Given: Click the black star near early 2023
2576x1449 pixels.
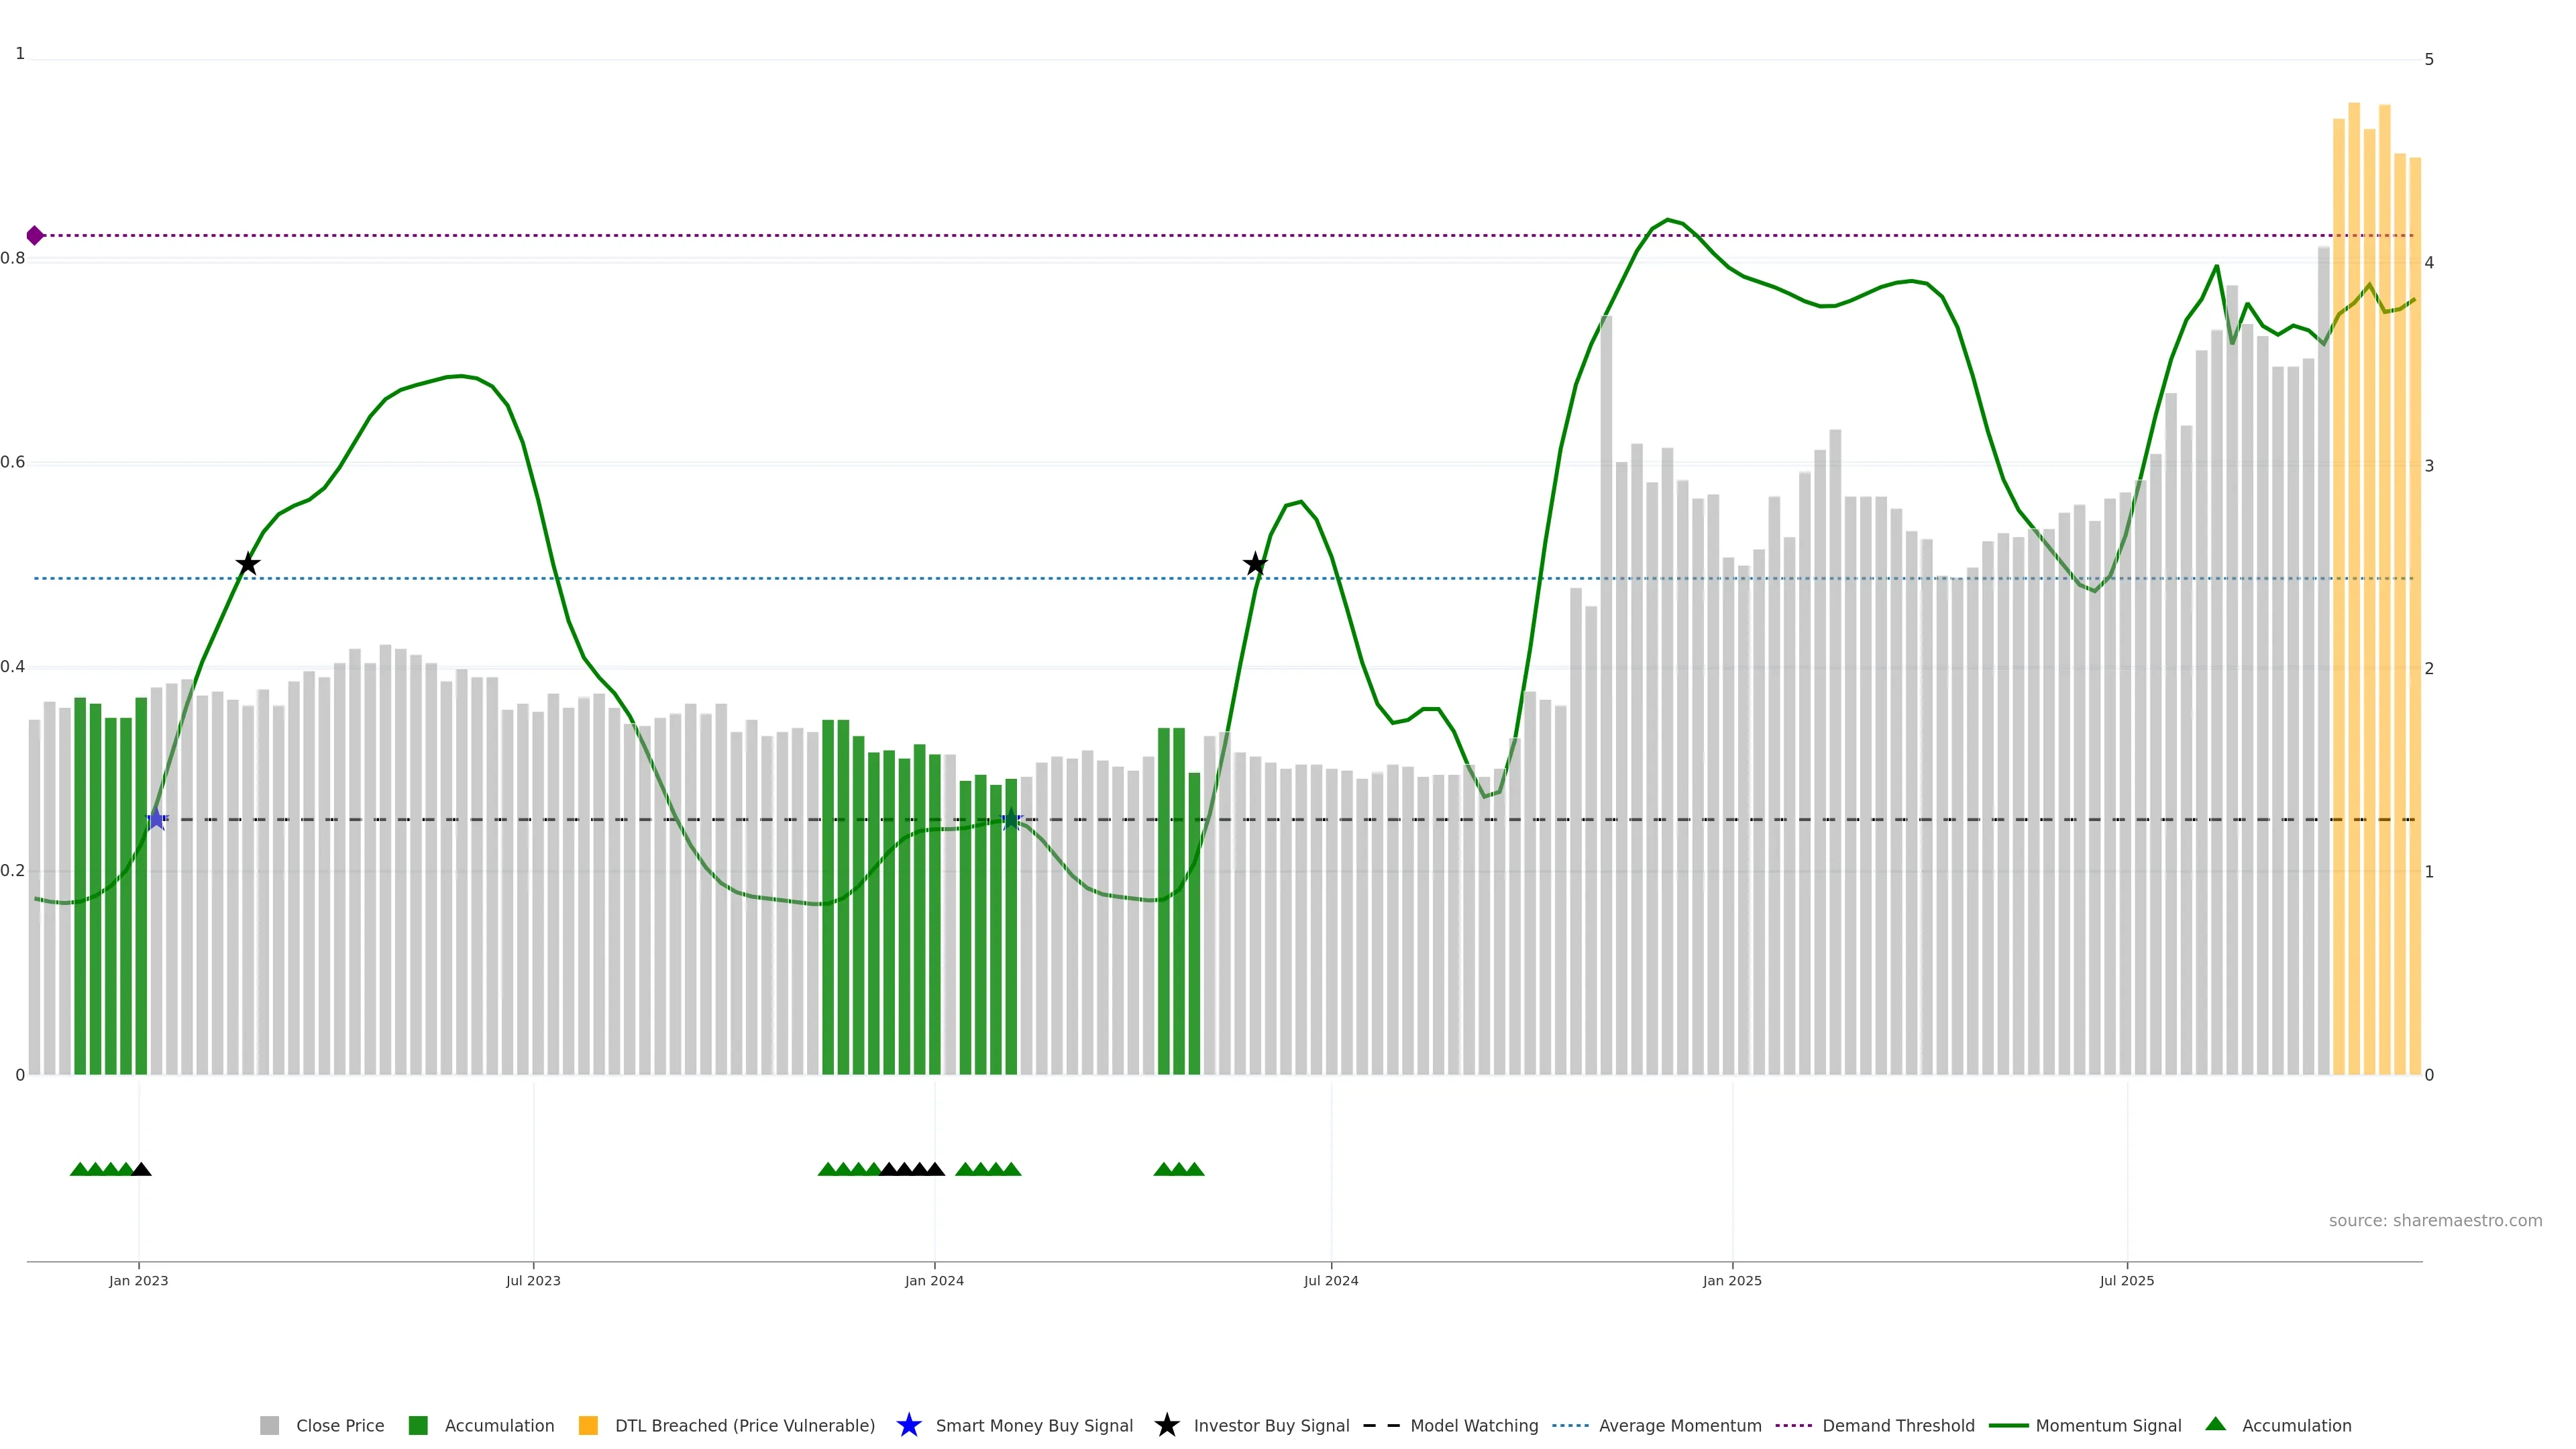Looking at the screenshot, I should point(248,564).
